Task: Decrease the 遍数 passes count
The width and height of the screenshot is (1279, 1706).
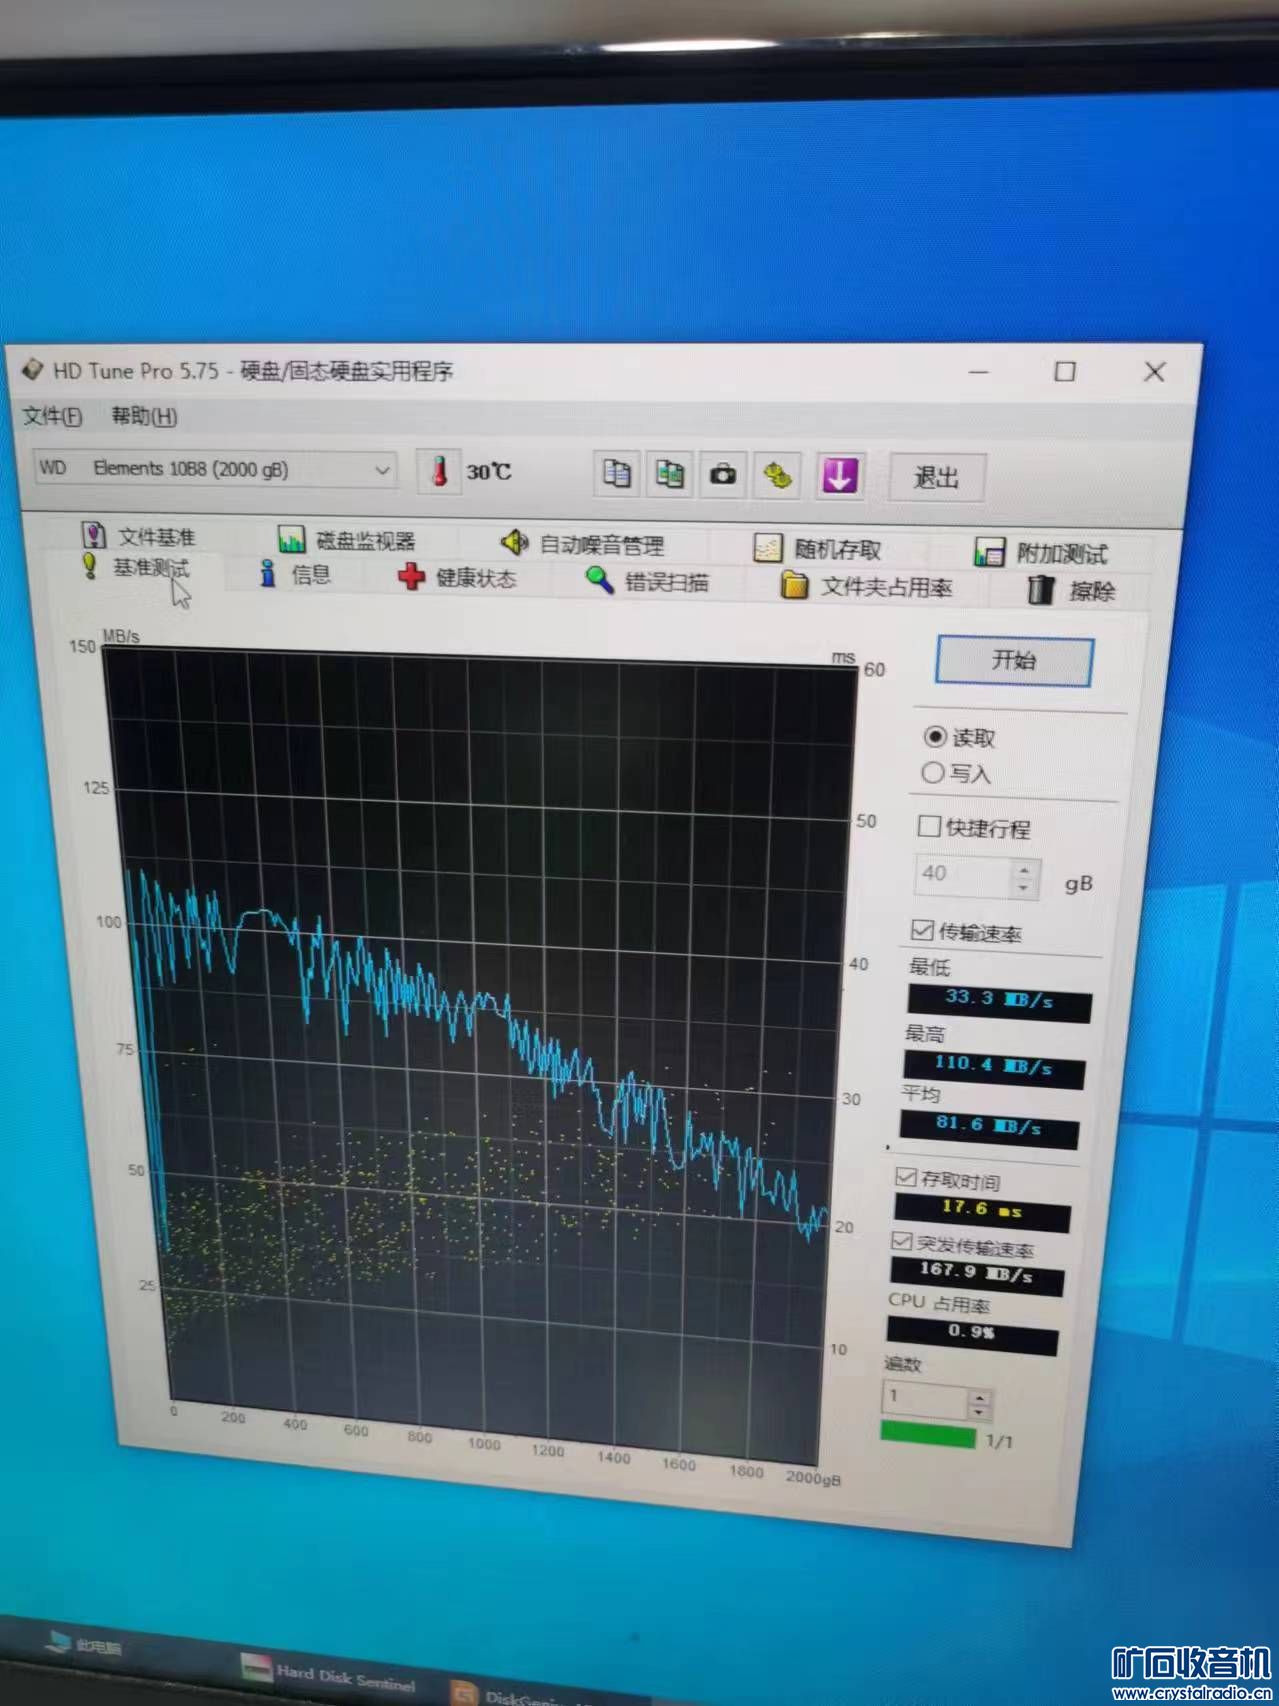Action: pyautogui.click(x=980, y=1412)
